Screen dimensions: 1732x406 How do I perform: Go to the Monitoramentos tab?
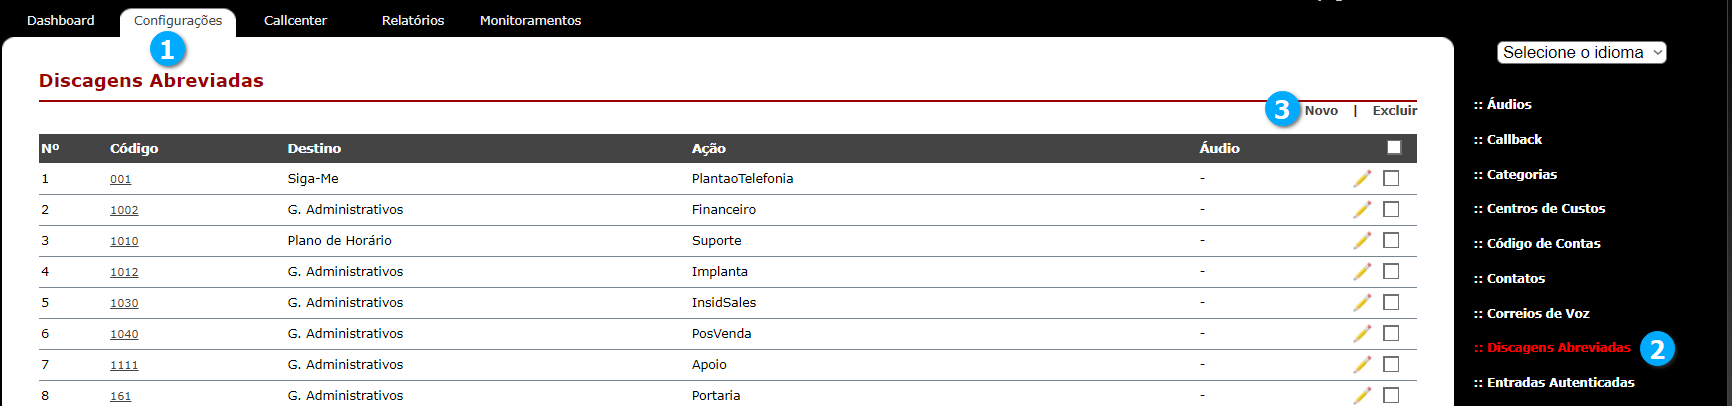(x=530, y=20)
